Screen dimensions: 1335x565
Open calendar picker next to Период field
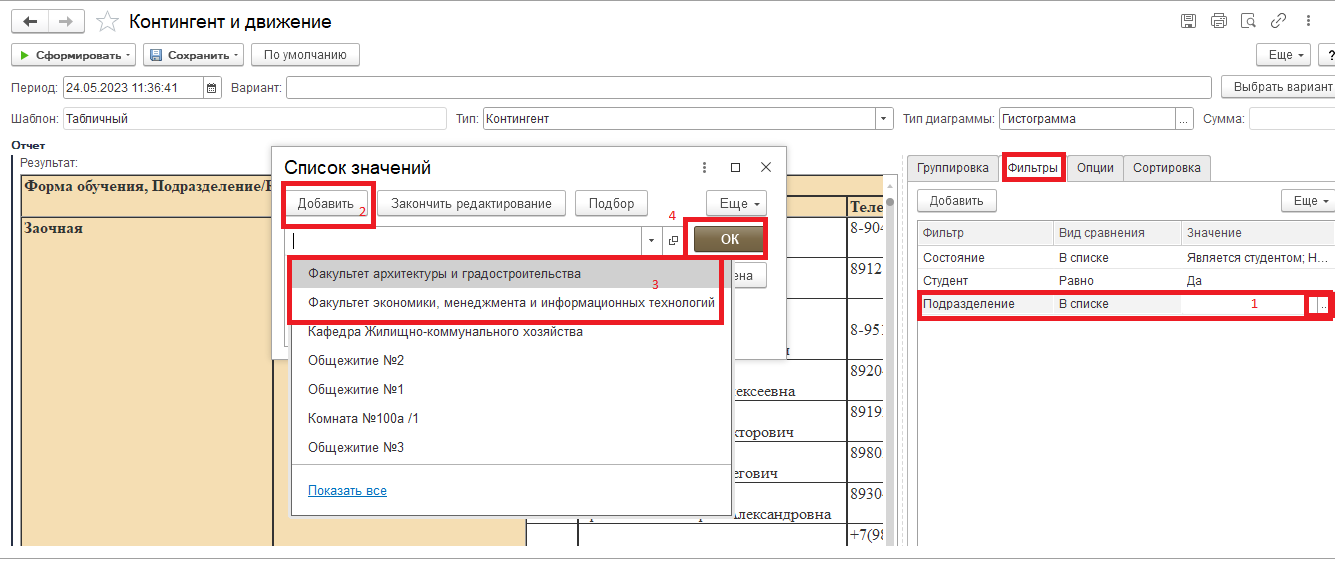pos(212,88)
